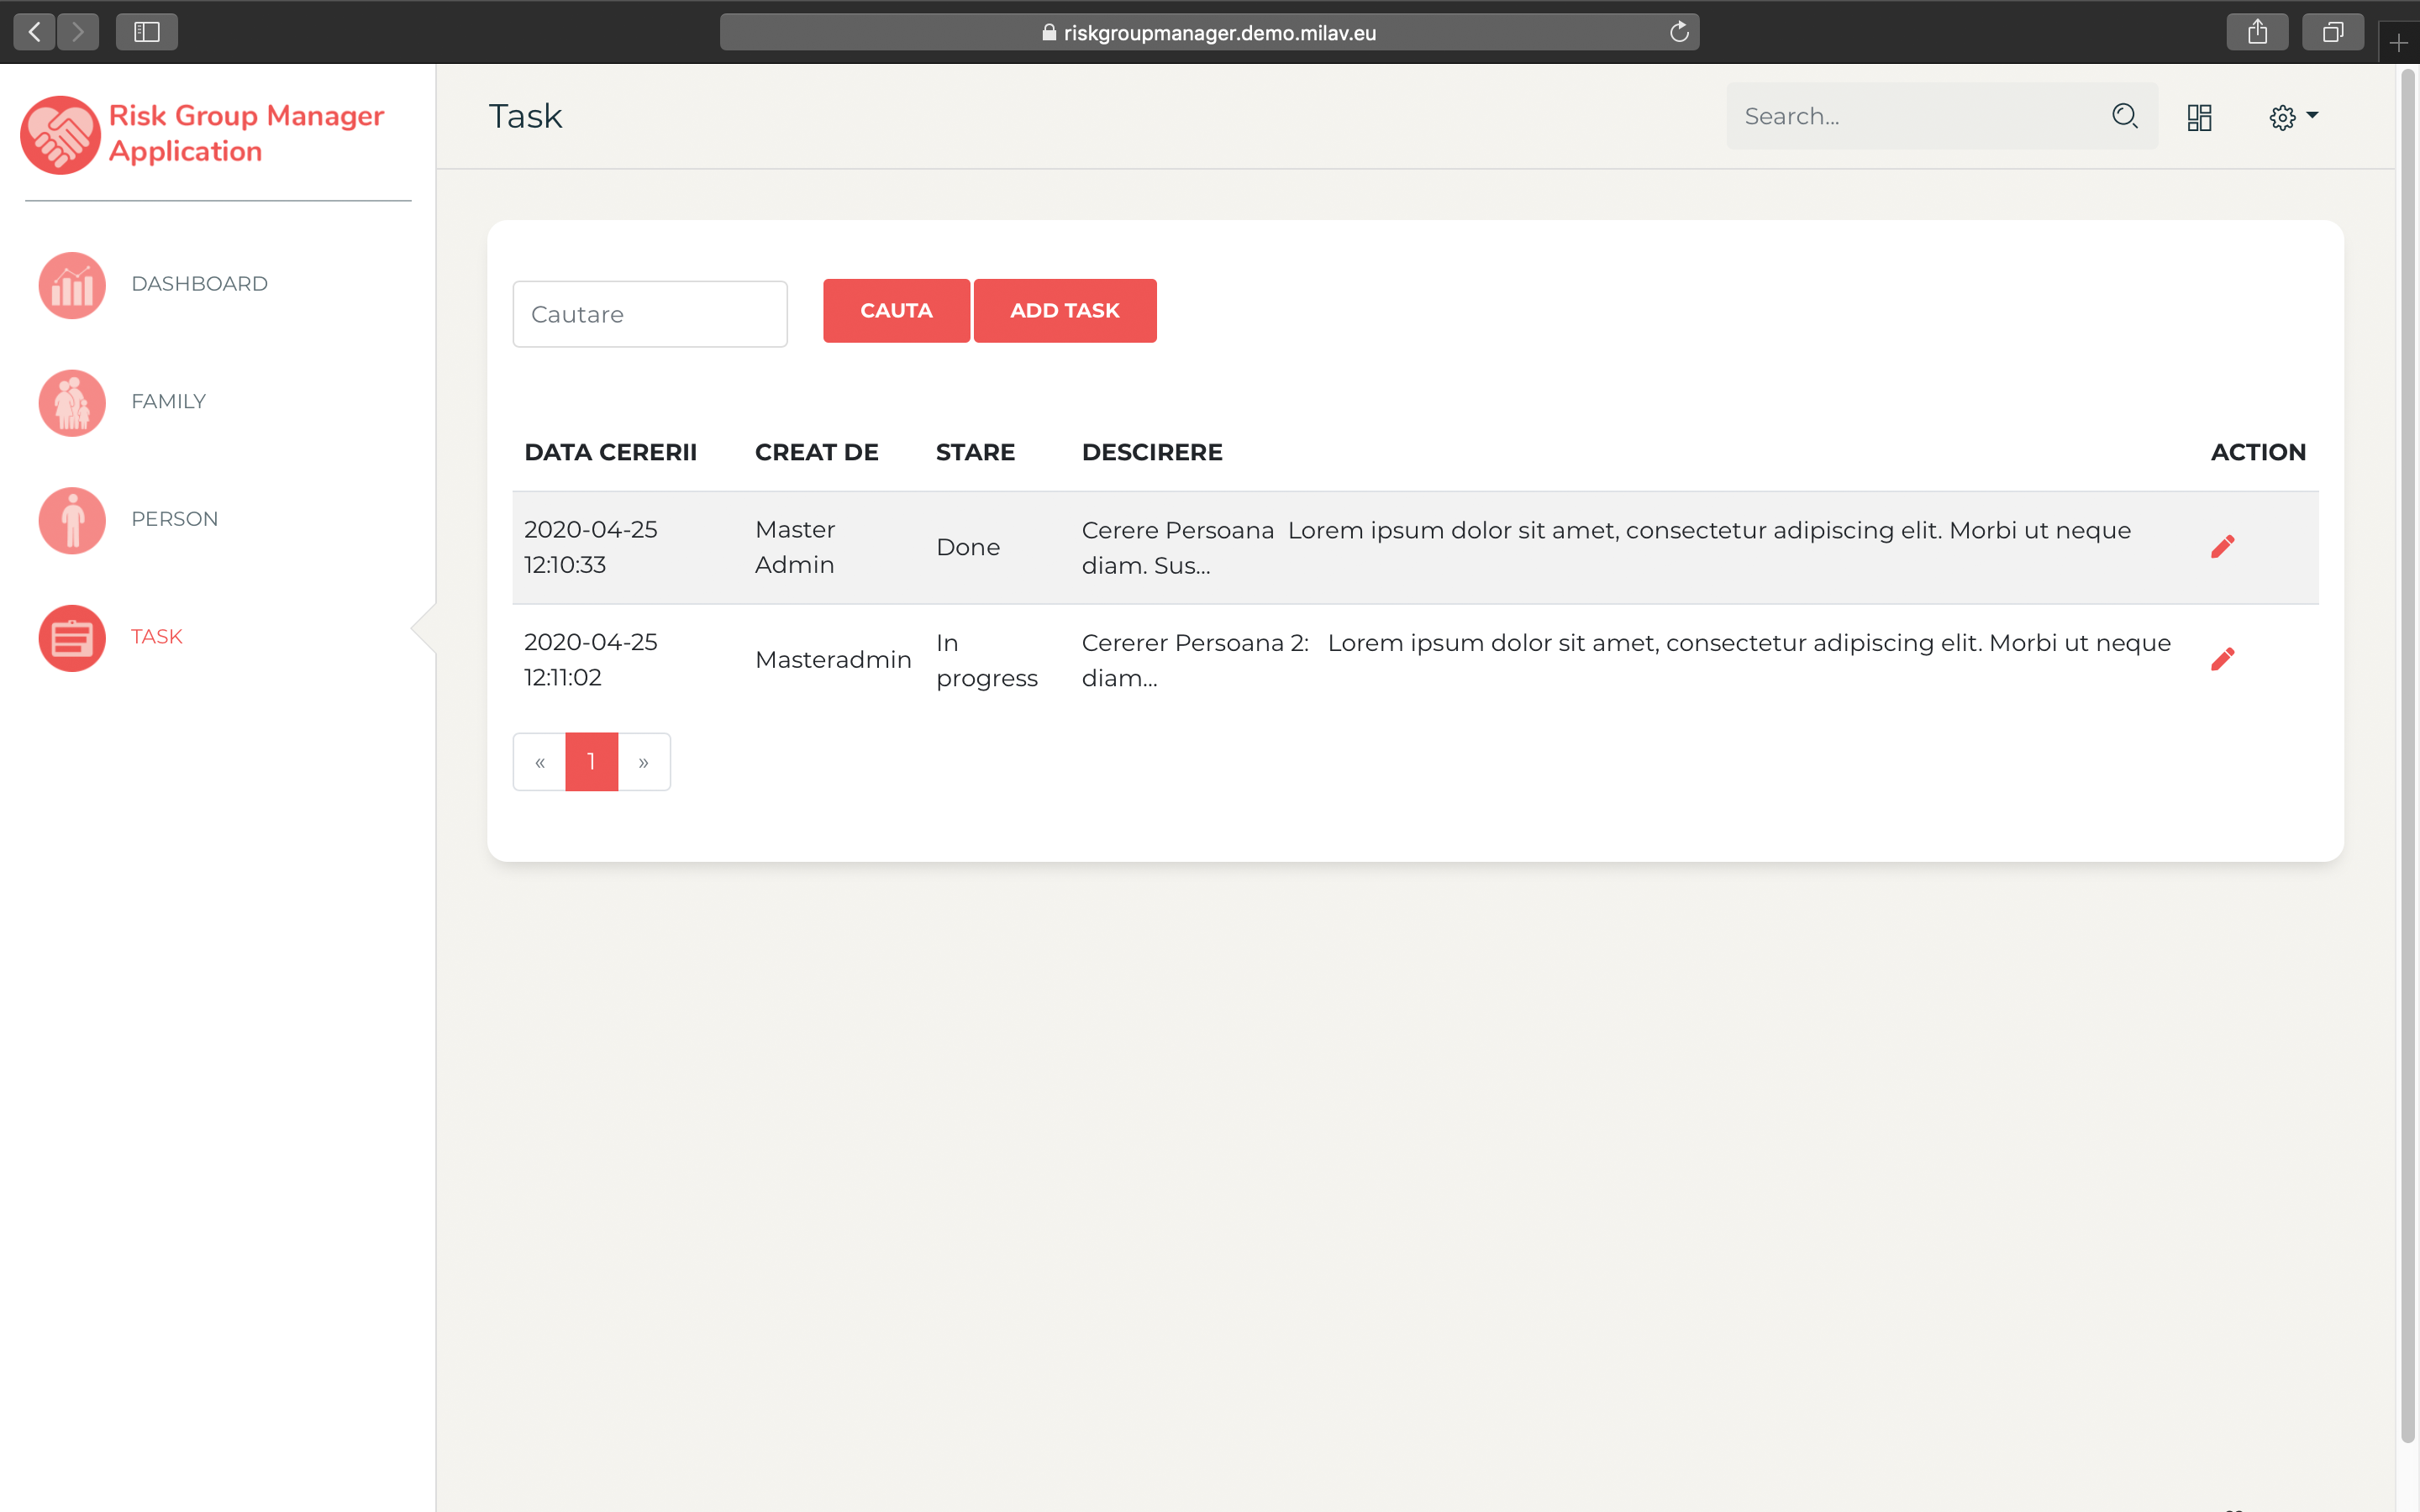The image size is (2420, 1512).
Task: Go to previous page in pagination
Action: click(540, 762)
